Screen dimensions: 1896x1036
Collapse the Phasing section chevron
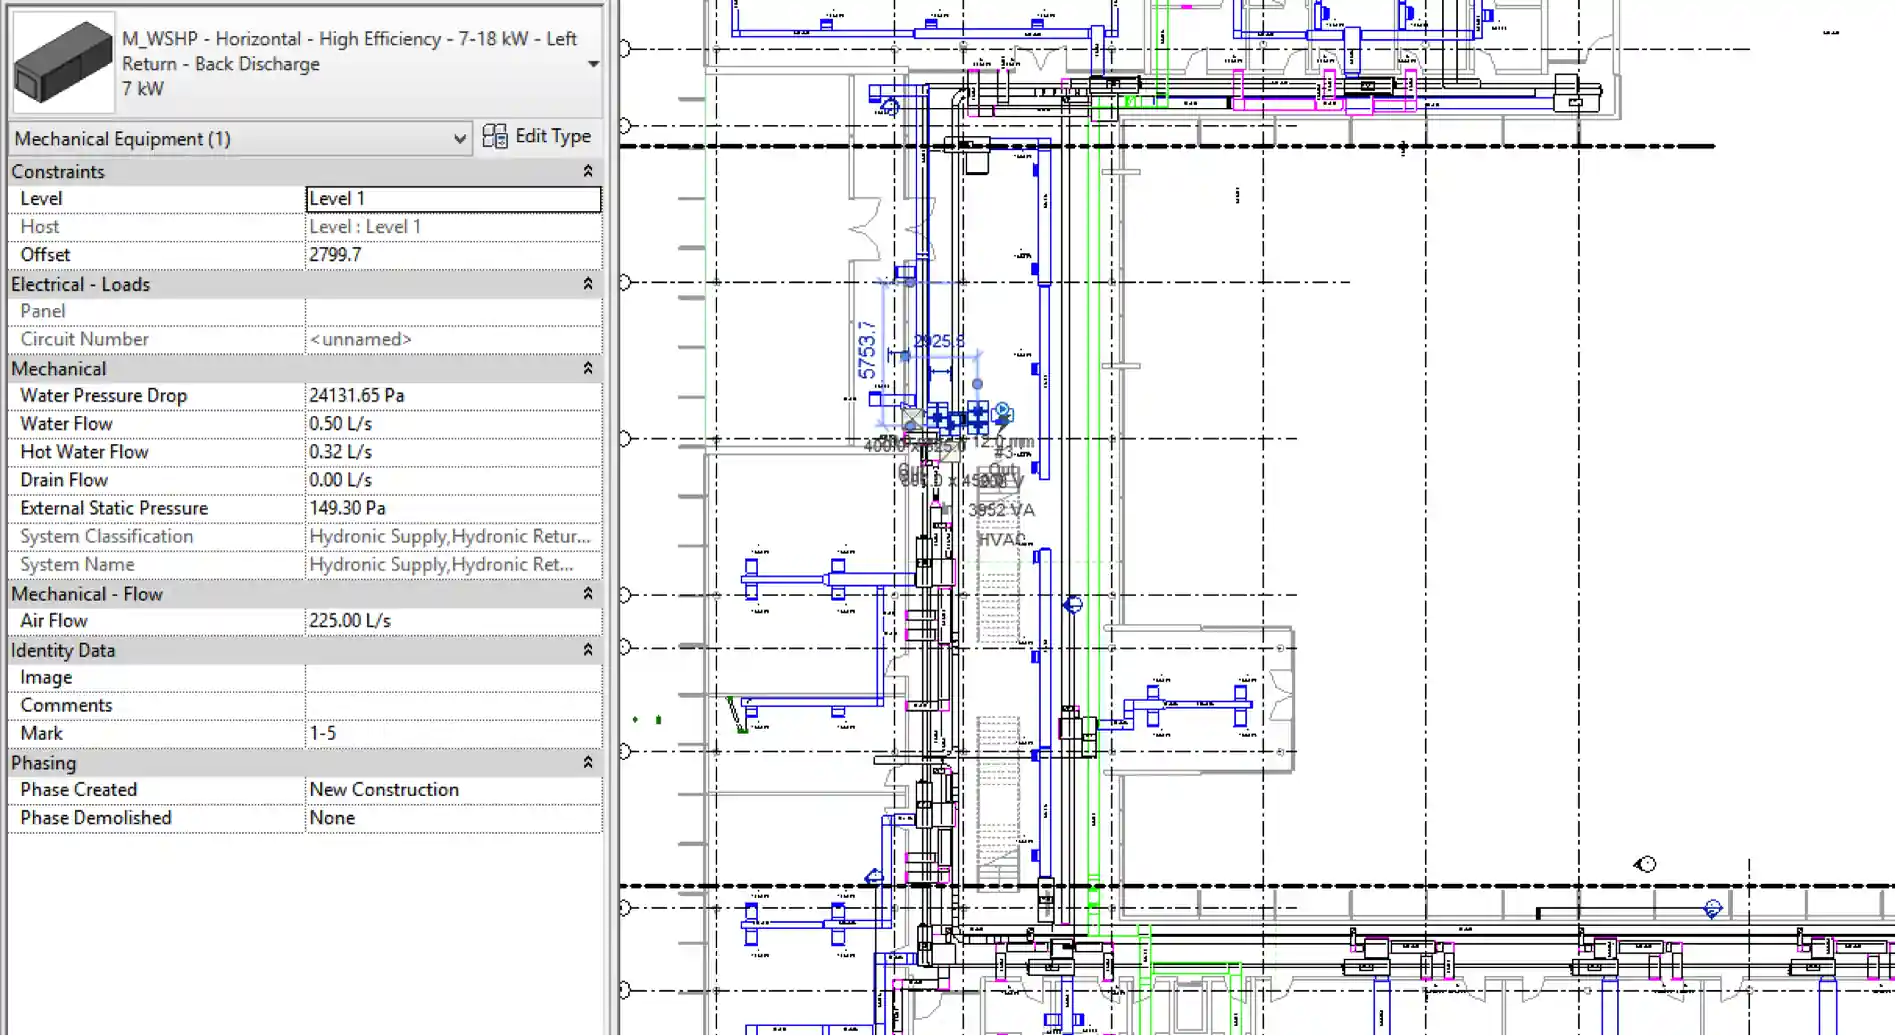click(588, 763)
